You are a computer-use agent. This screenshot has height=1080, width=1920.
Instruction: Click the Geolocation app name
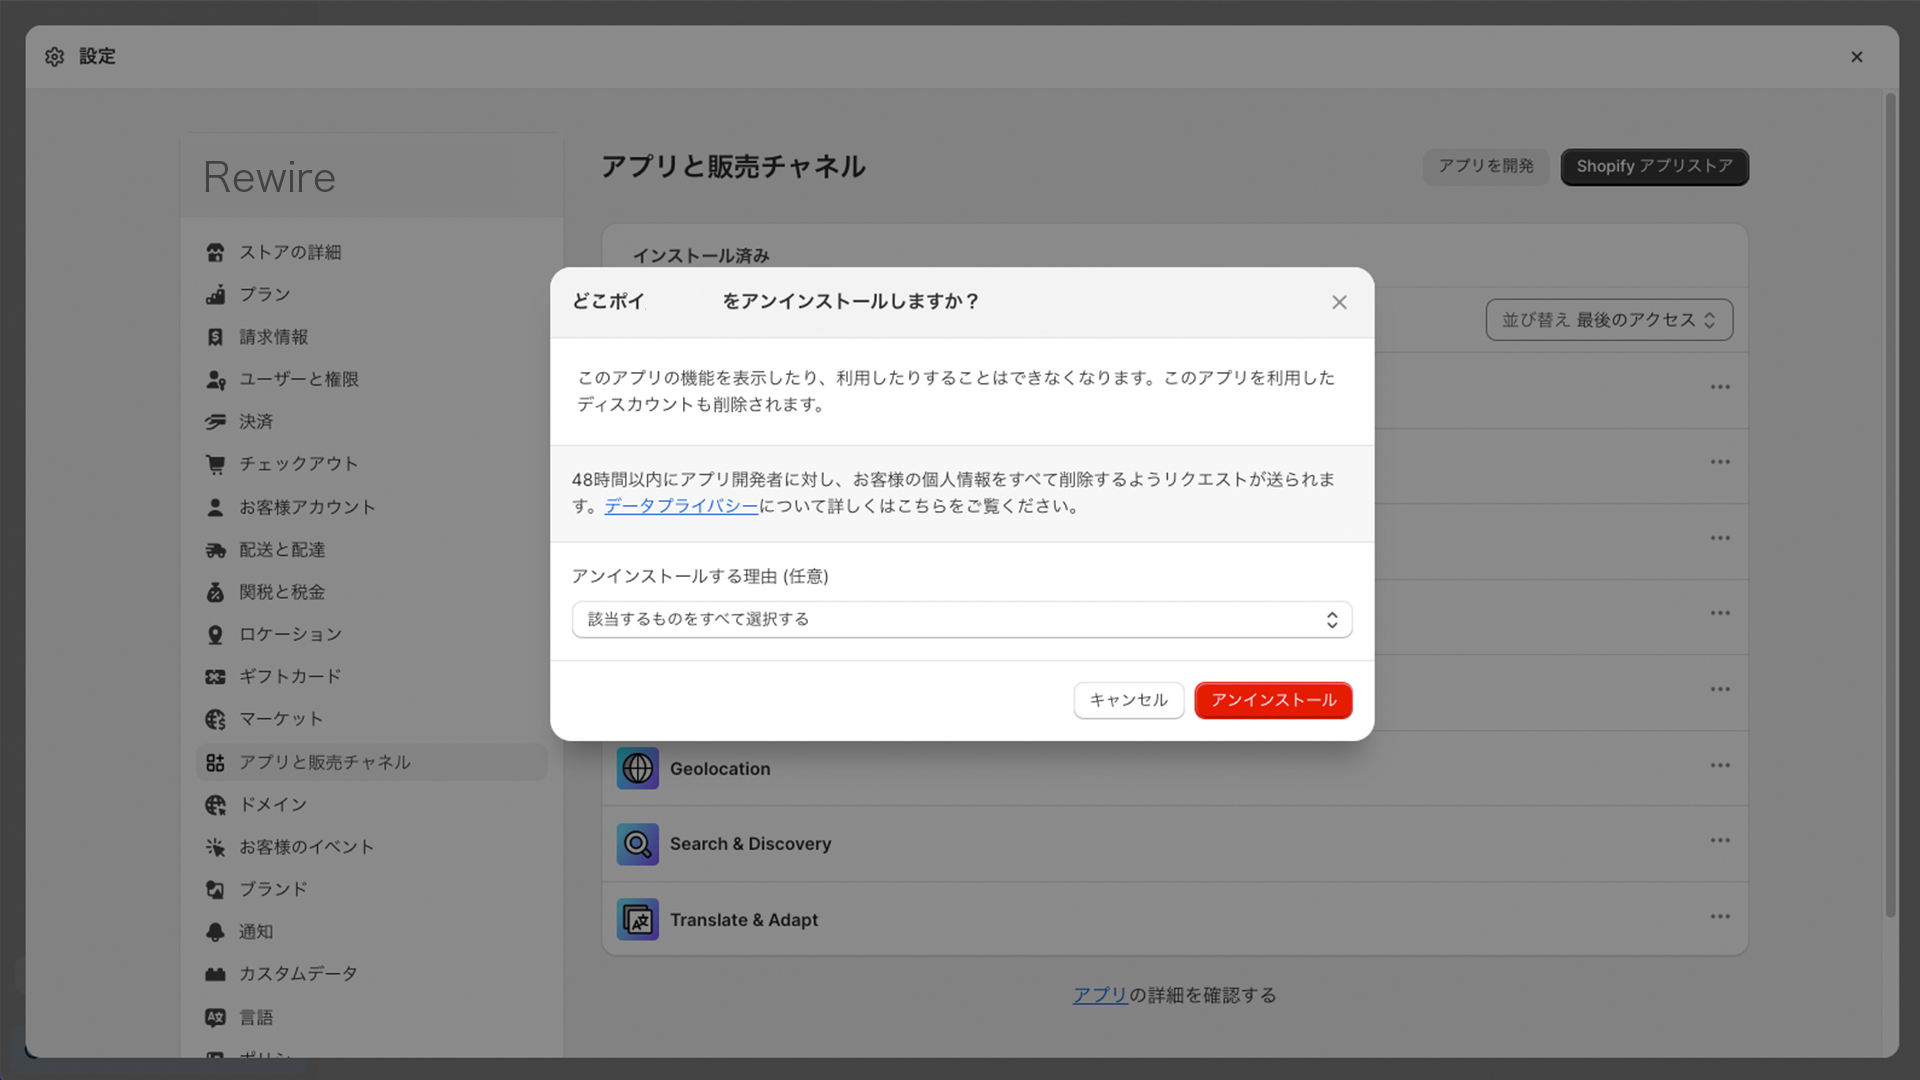[x=720, y=769]
